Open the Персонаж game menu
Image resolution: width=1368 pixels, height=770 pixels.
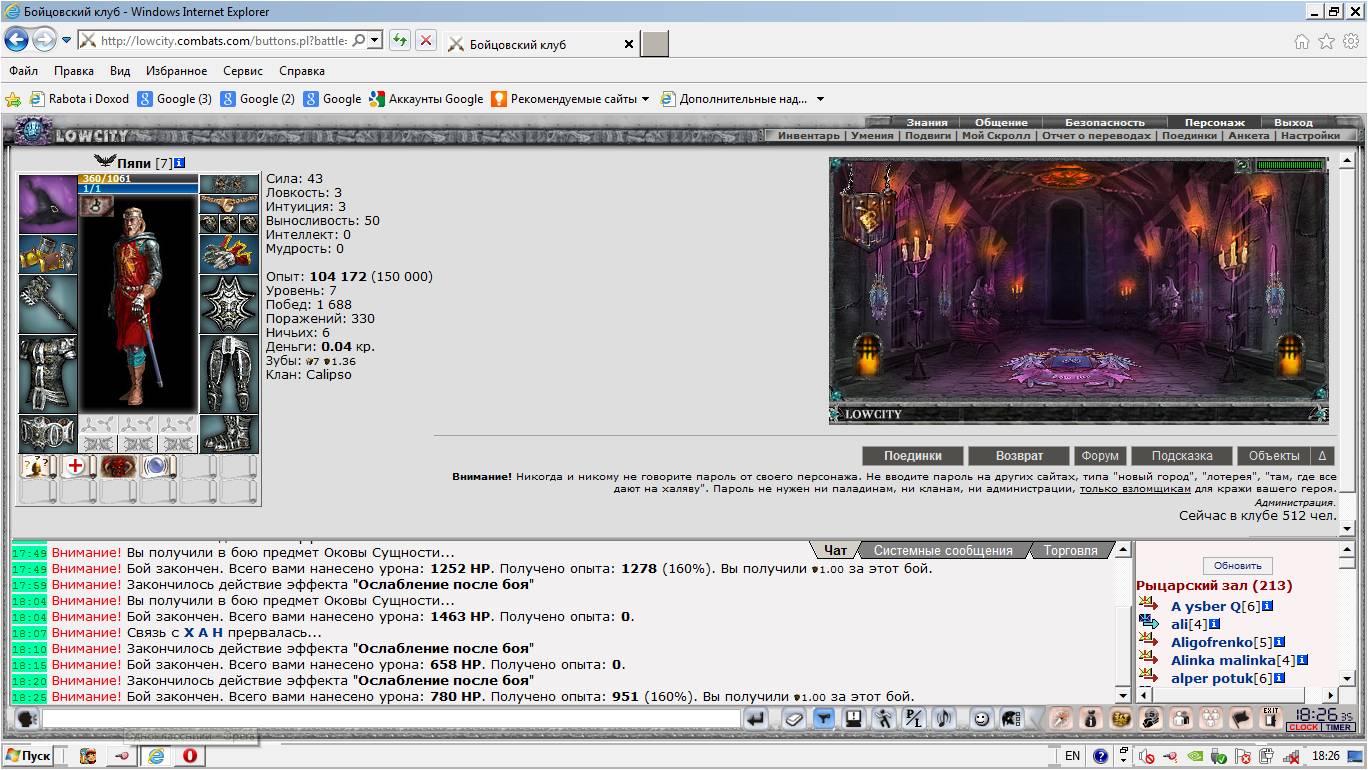(1215, 122)
